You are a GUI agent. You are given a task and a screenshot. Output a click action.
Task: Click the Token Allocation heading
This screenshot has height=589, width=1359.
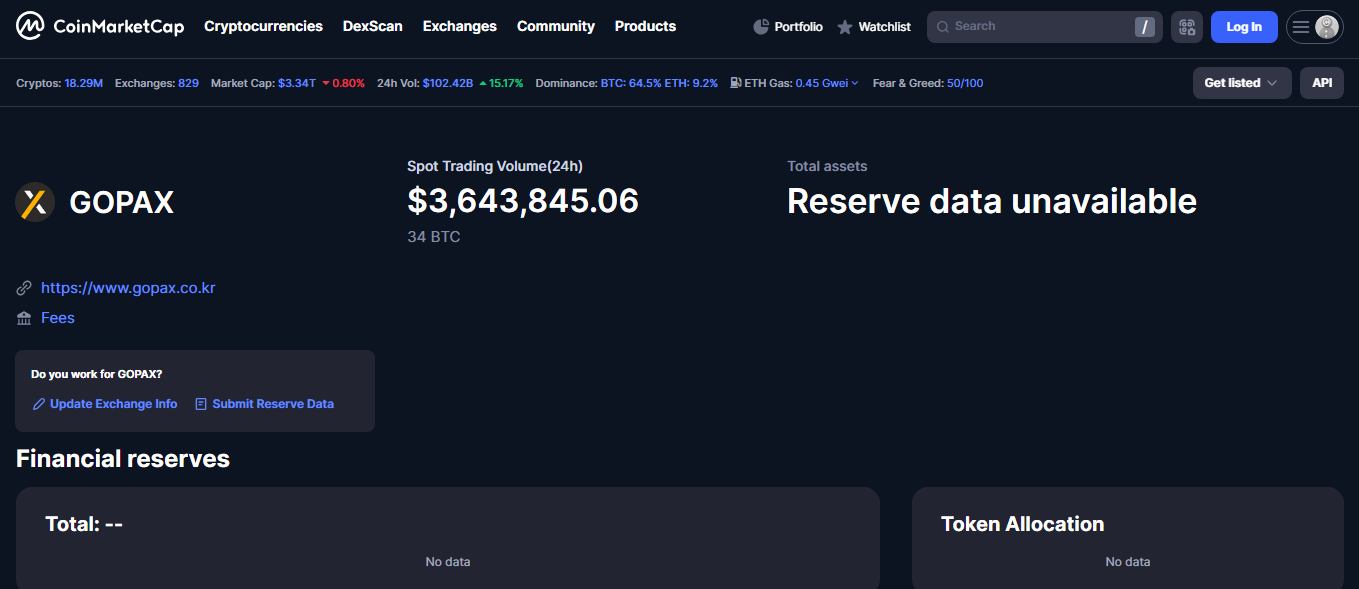tap(1023, 524)
